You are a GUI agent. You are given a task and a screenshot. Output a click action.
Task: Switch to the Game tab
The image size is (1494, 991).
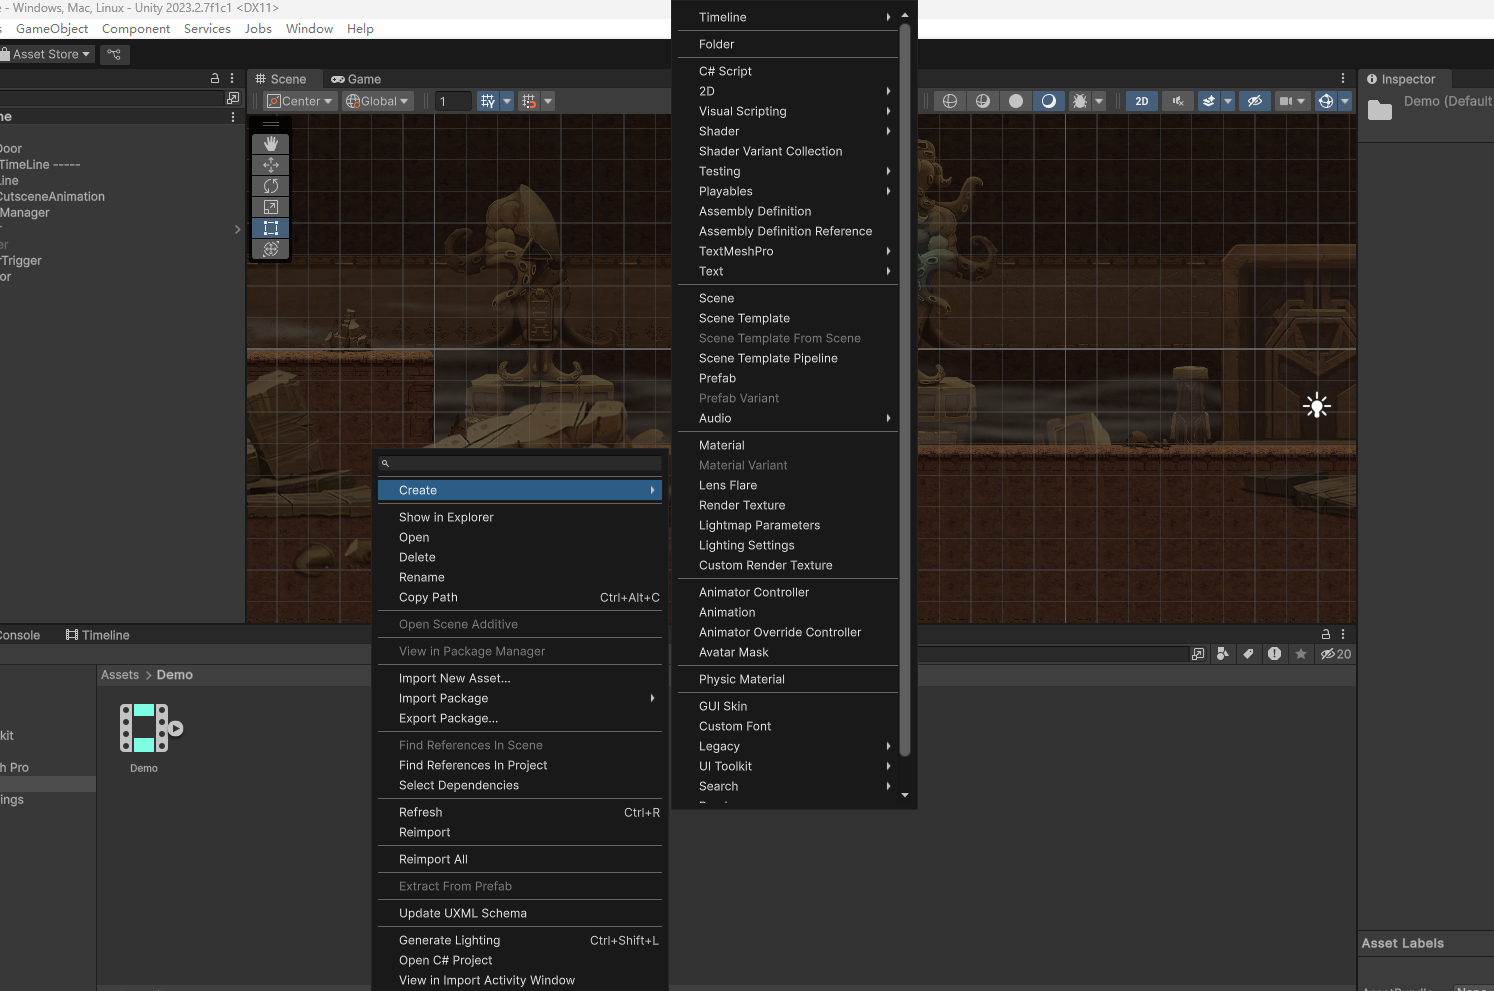356,79
